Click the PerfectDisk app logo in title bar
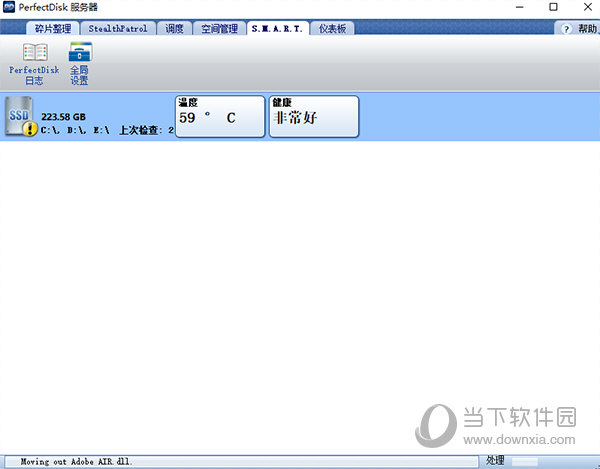This screenshot has width=600, height=469. click(8, 7)
